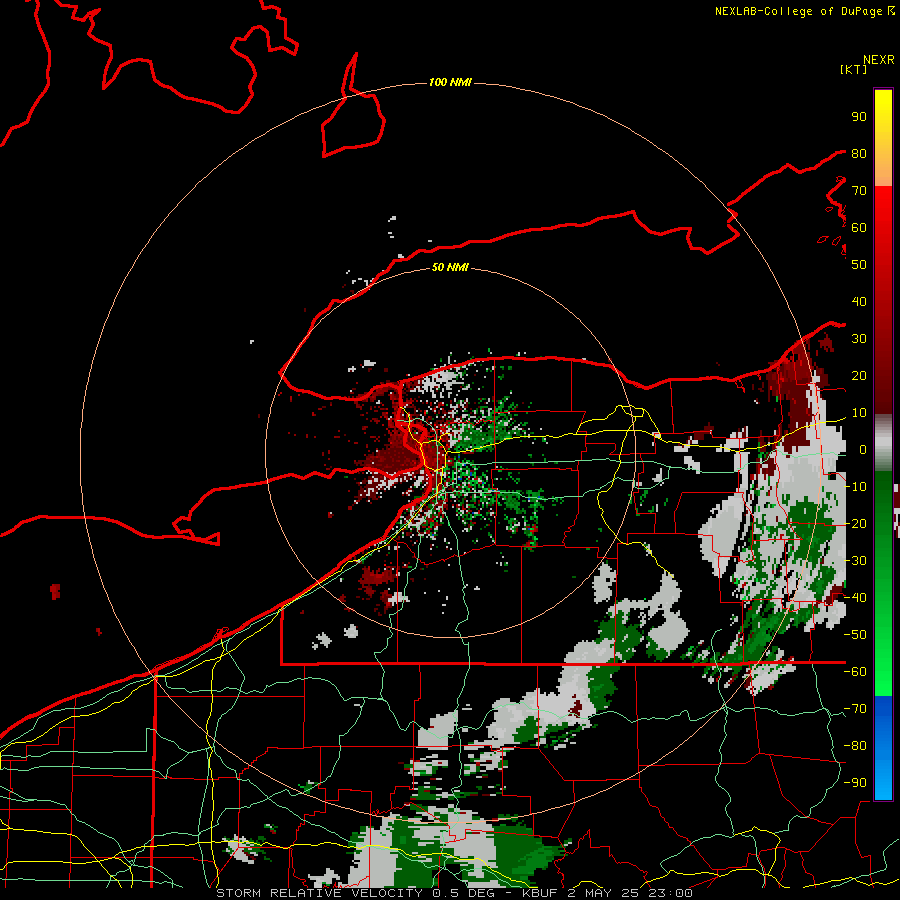Click the positive 10 scale value
900x900 pixels.
coord(859,413)
